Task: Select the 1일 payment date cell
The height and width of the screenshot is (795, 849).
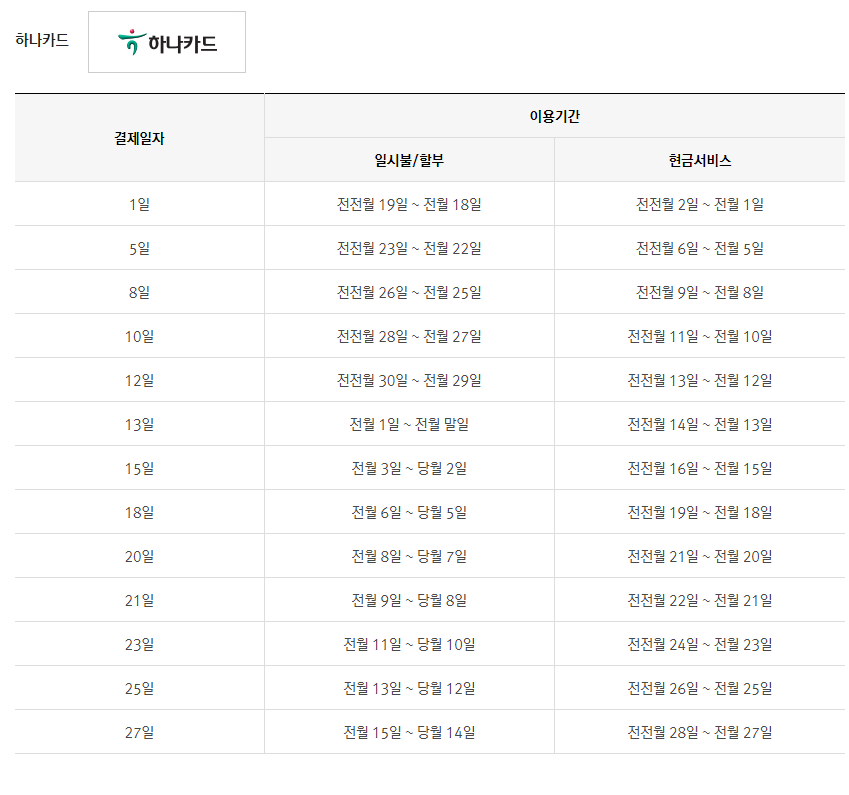Action: 139,204
